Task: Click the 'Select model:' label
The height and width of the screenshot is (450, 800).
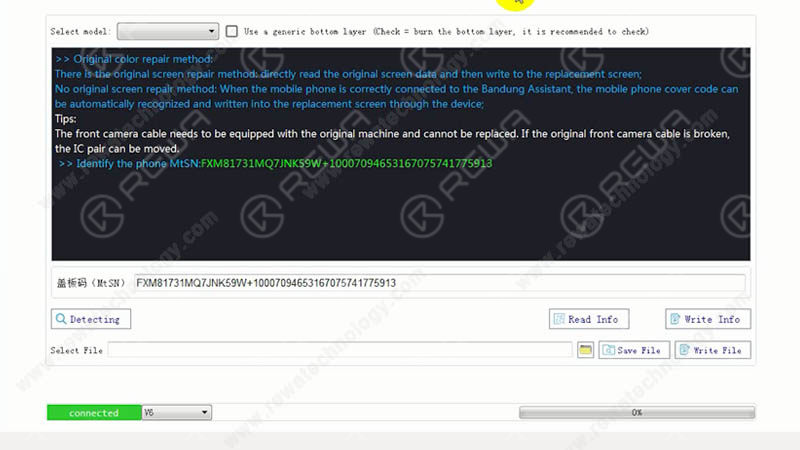Action: (80, 32)
